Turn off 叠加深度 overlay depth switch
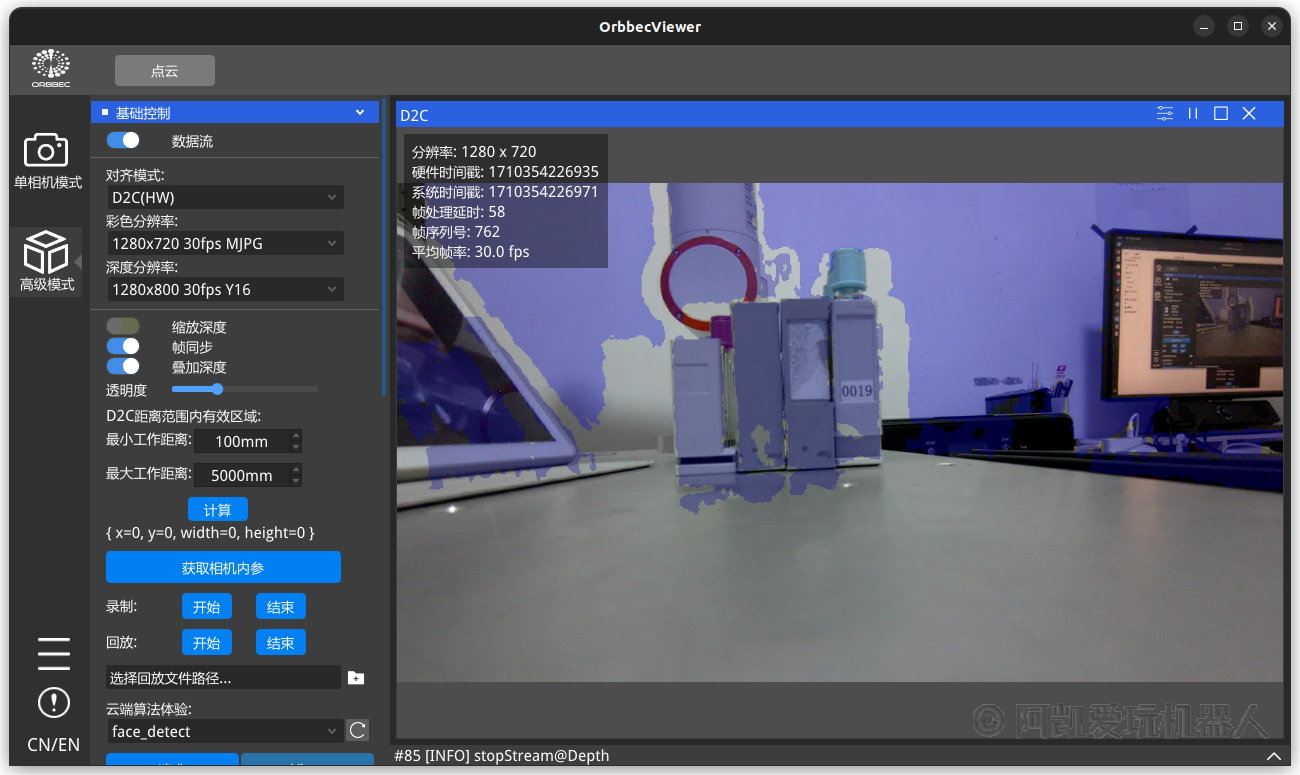1300x775 pixels. pyautogui.click(x=123, y=367)
